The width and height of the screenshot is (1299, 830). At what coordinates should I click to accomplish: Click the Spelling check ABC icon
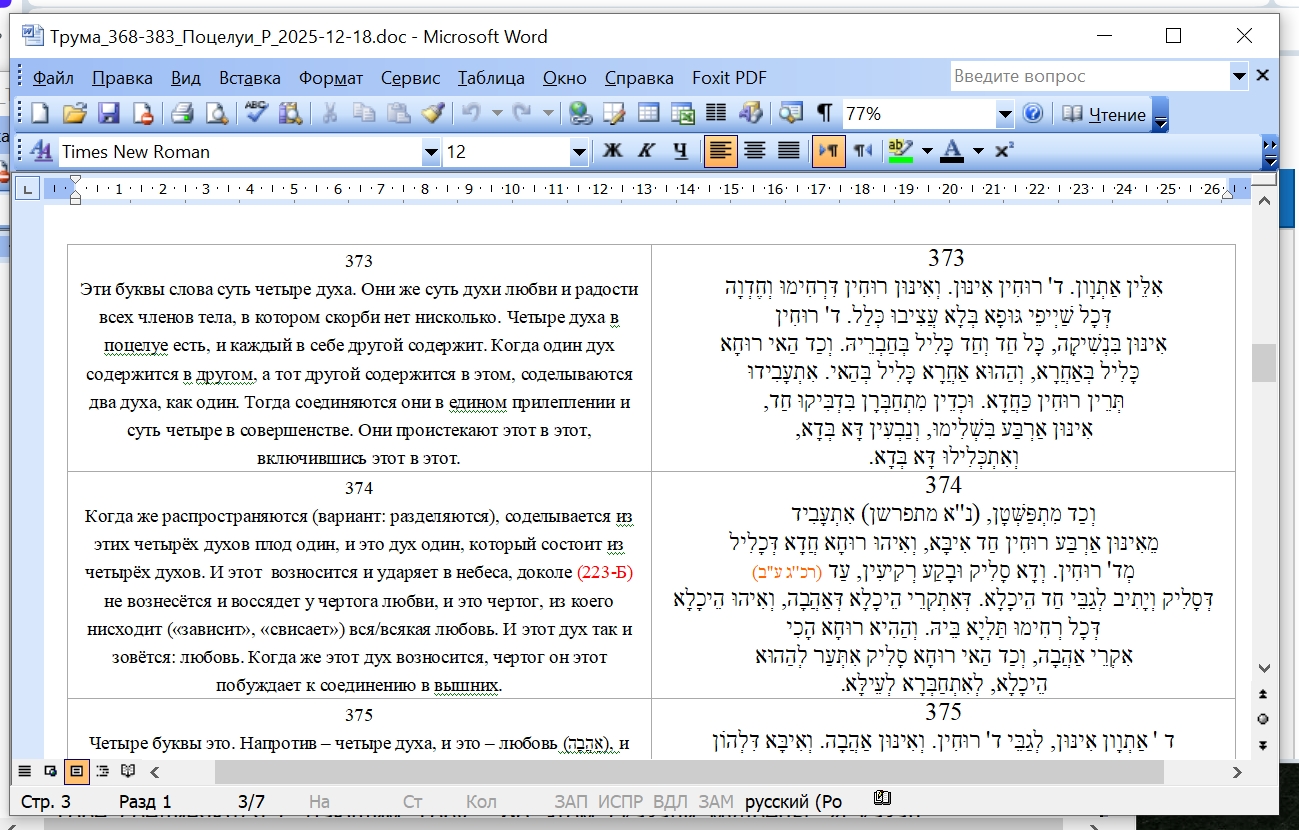coord(256,114)
